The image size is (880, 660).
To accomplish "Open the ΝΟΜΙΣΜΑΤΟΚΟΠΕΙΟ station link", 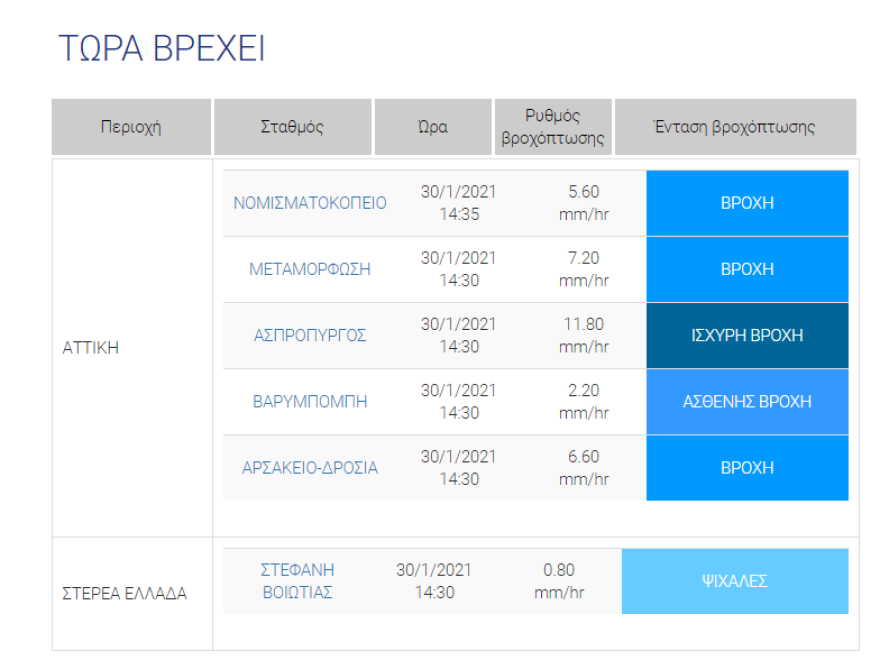I will 310,203.
